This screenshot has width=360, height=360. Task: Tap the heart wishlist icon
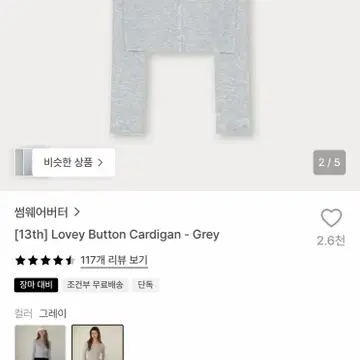point(331,218)
